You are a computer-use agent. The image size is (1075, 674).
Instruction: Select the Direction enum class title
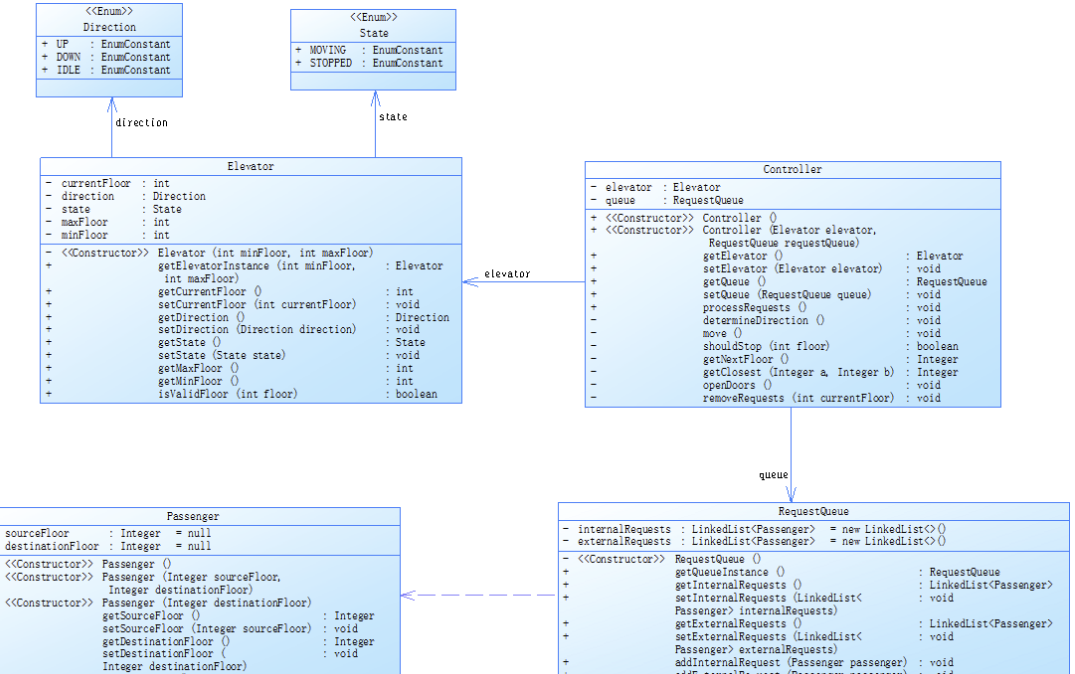click(110, 27)
